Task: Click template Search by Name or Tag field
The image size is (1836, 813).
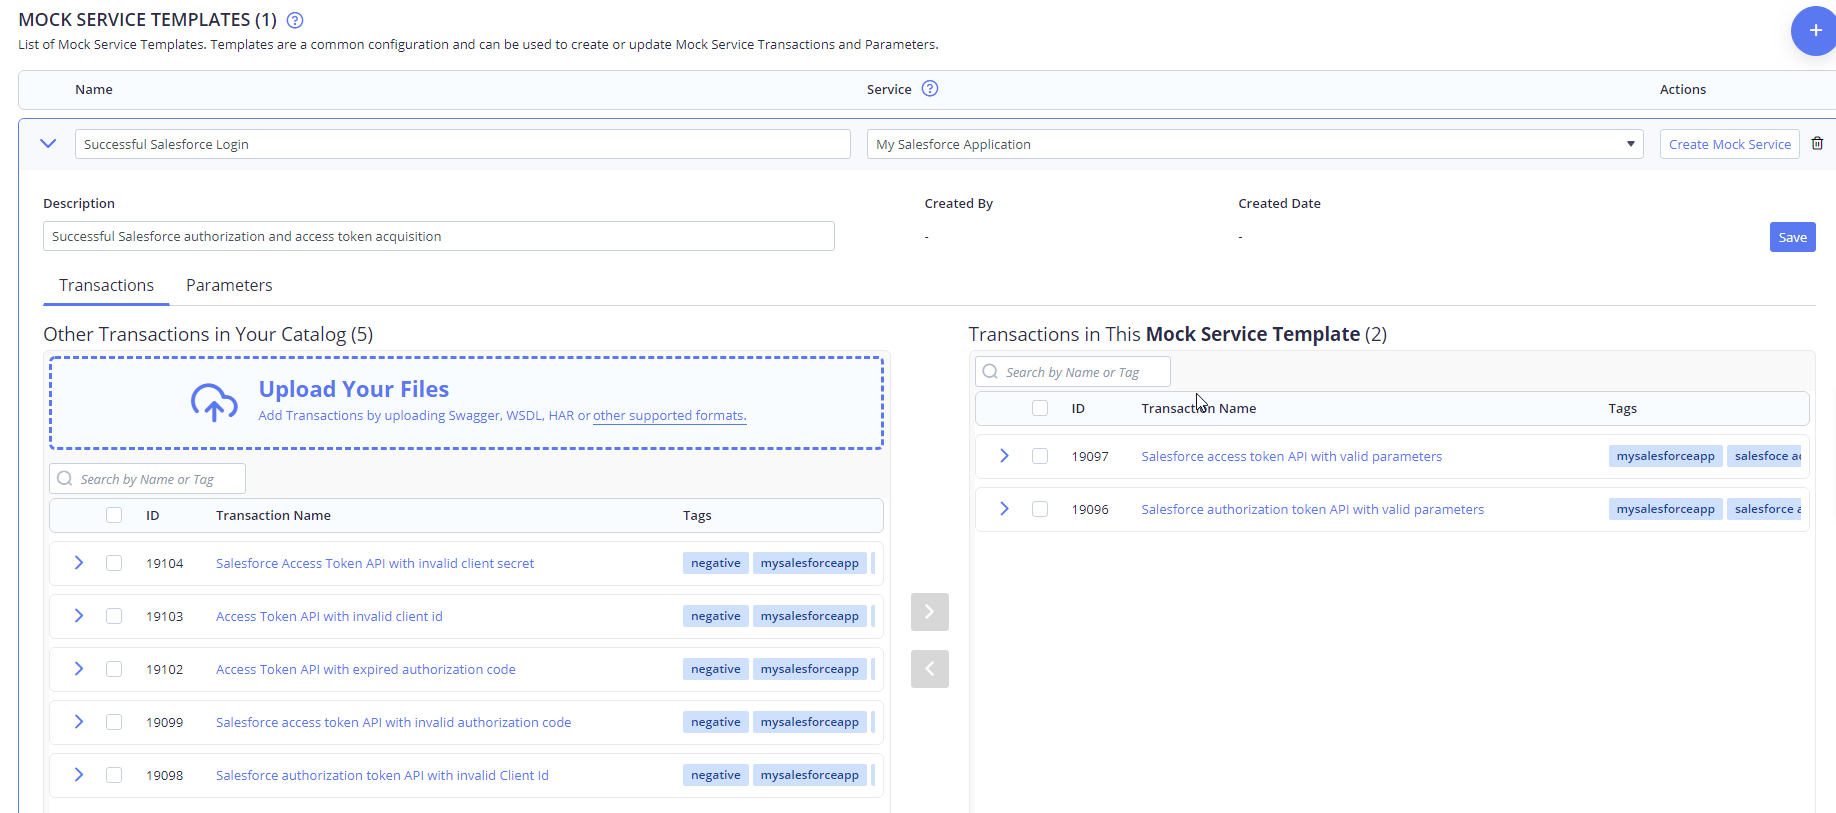Action: pos(1073,372)
